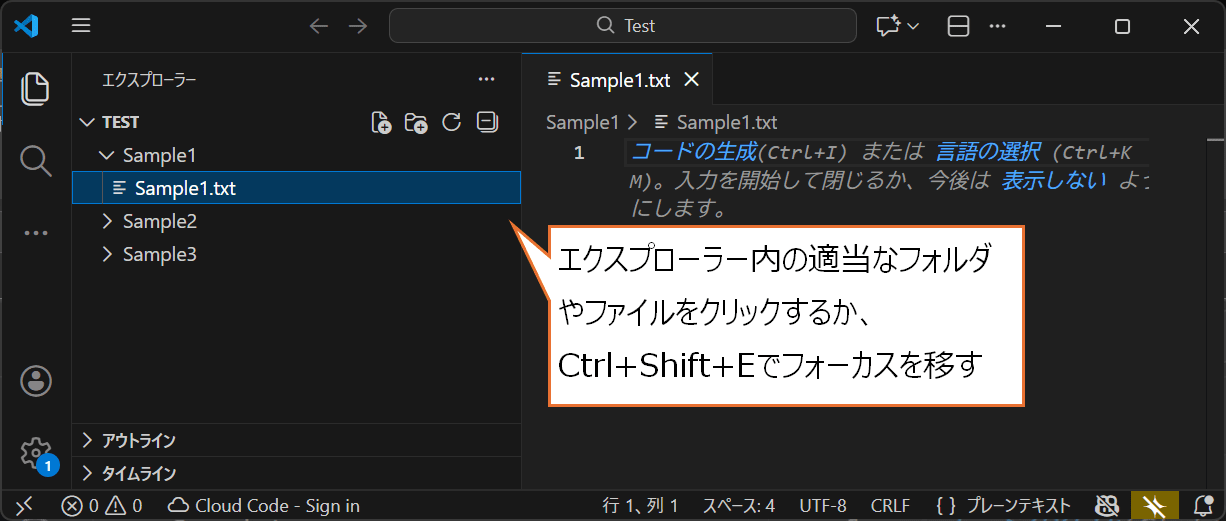This screenshot has height=521, width=1226.
Task: Open Copilot status icon in status bar
Action: pos(1106,505)
